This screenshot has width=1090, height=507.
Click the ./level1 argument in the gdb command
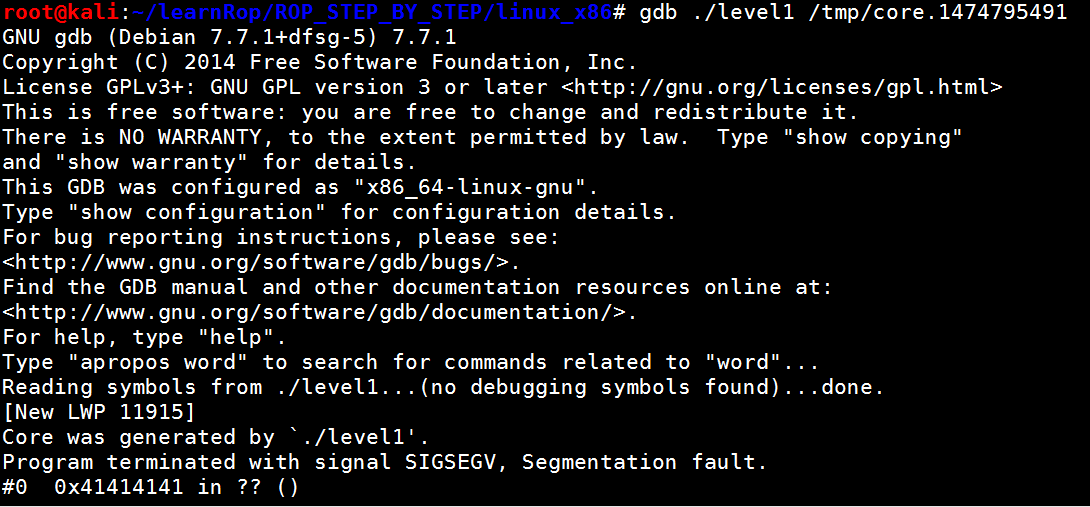coord(729,12)
